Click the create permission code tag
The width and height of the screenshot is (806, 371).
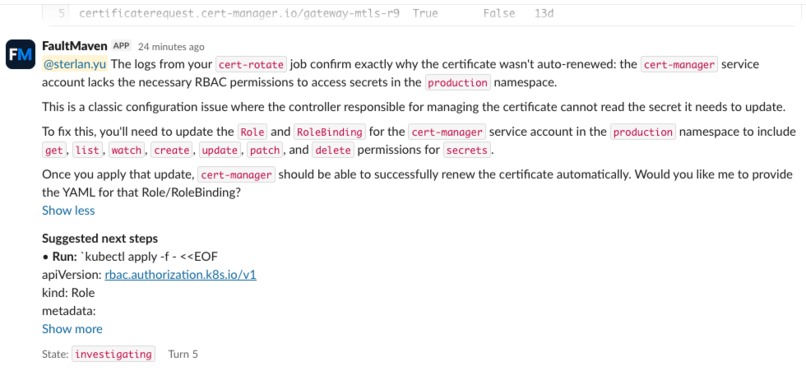[172, 151]
